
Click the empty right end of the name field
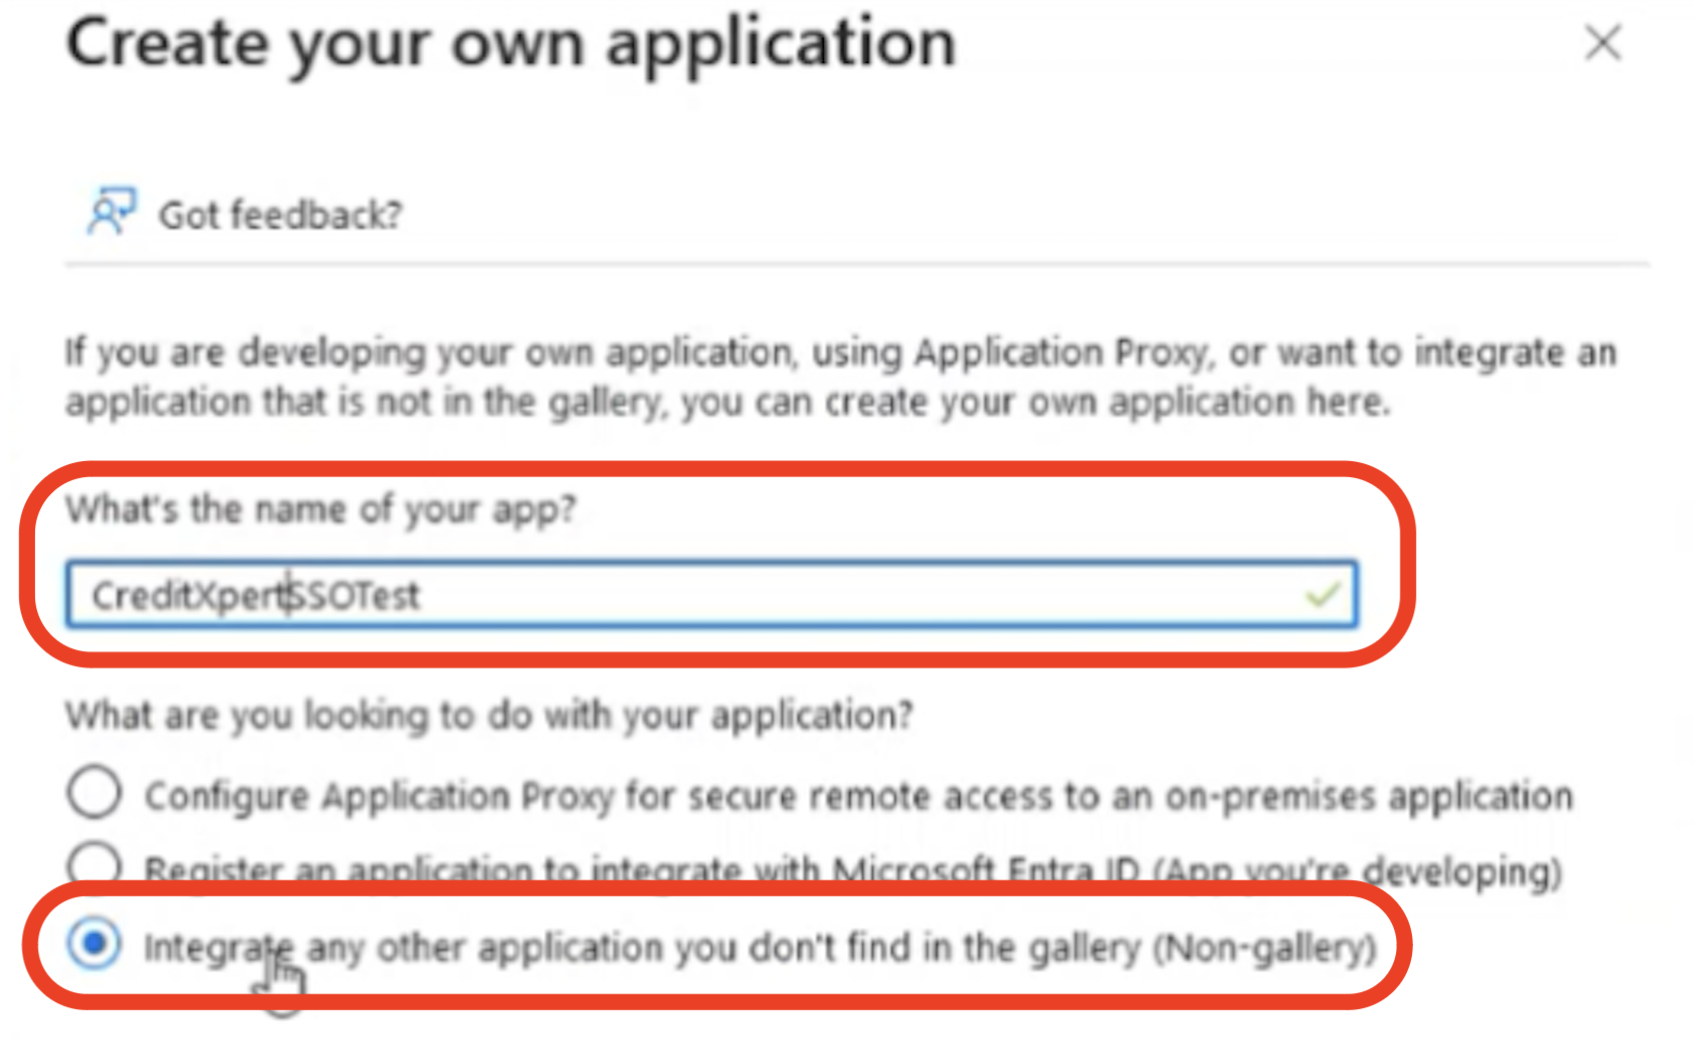tap(860, 595)
